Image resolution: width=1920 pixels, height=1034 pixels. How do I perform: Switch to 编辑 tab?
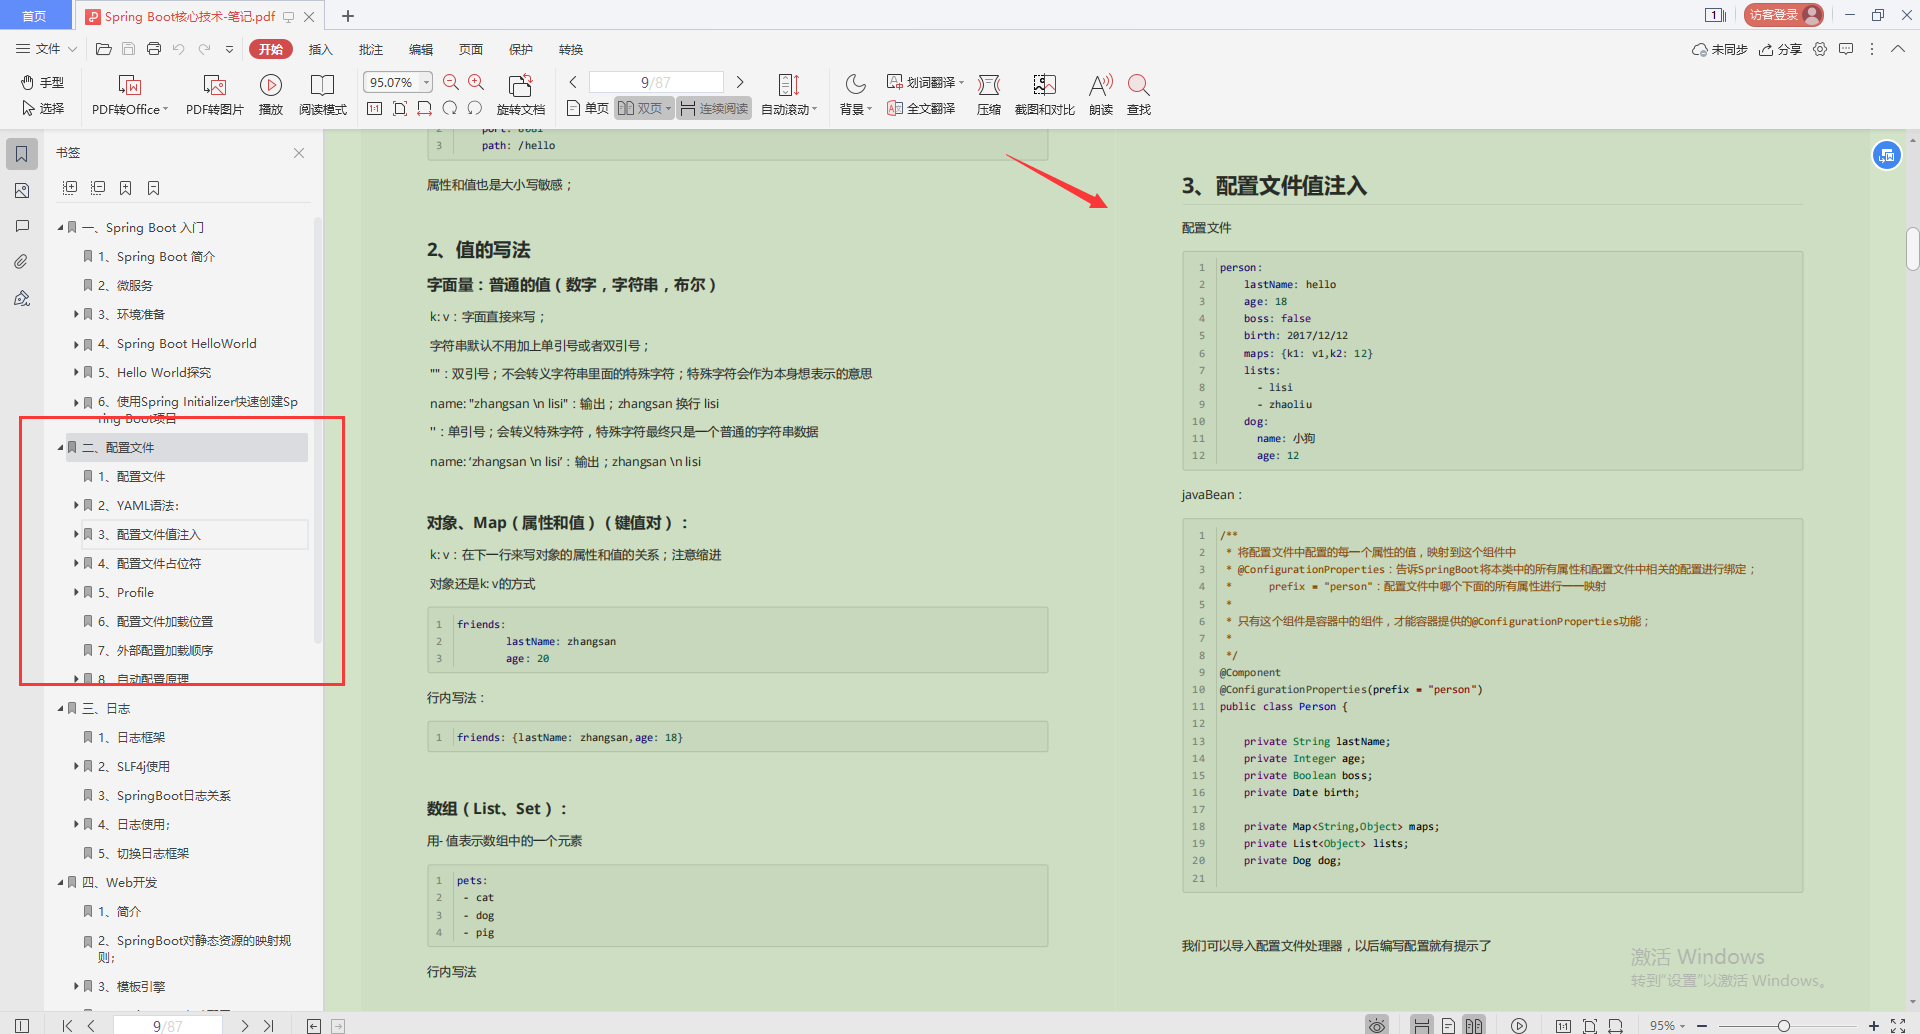point(420,49)
